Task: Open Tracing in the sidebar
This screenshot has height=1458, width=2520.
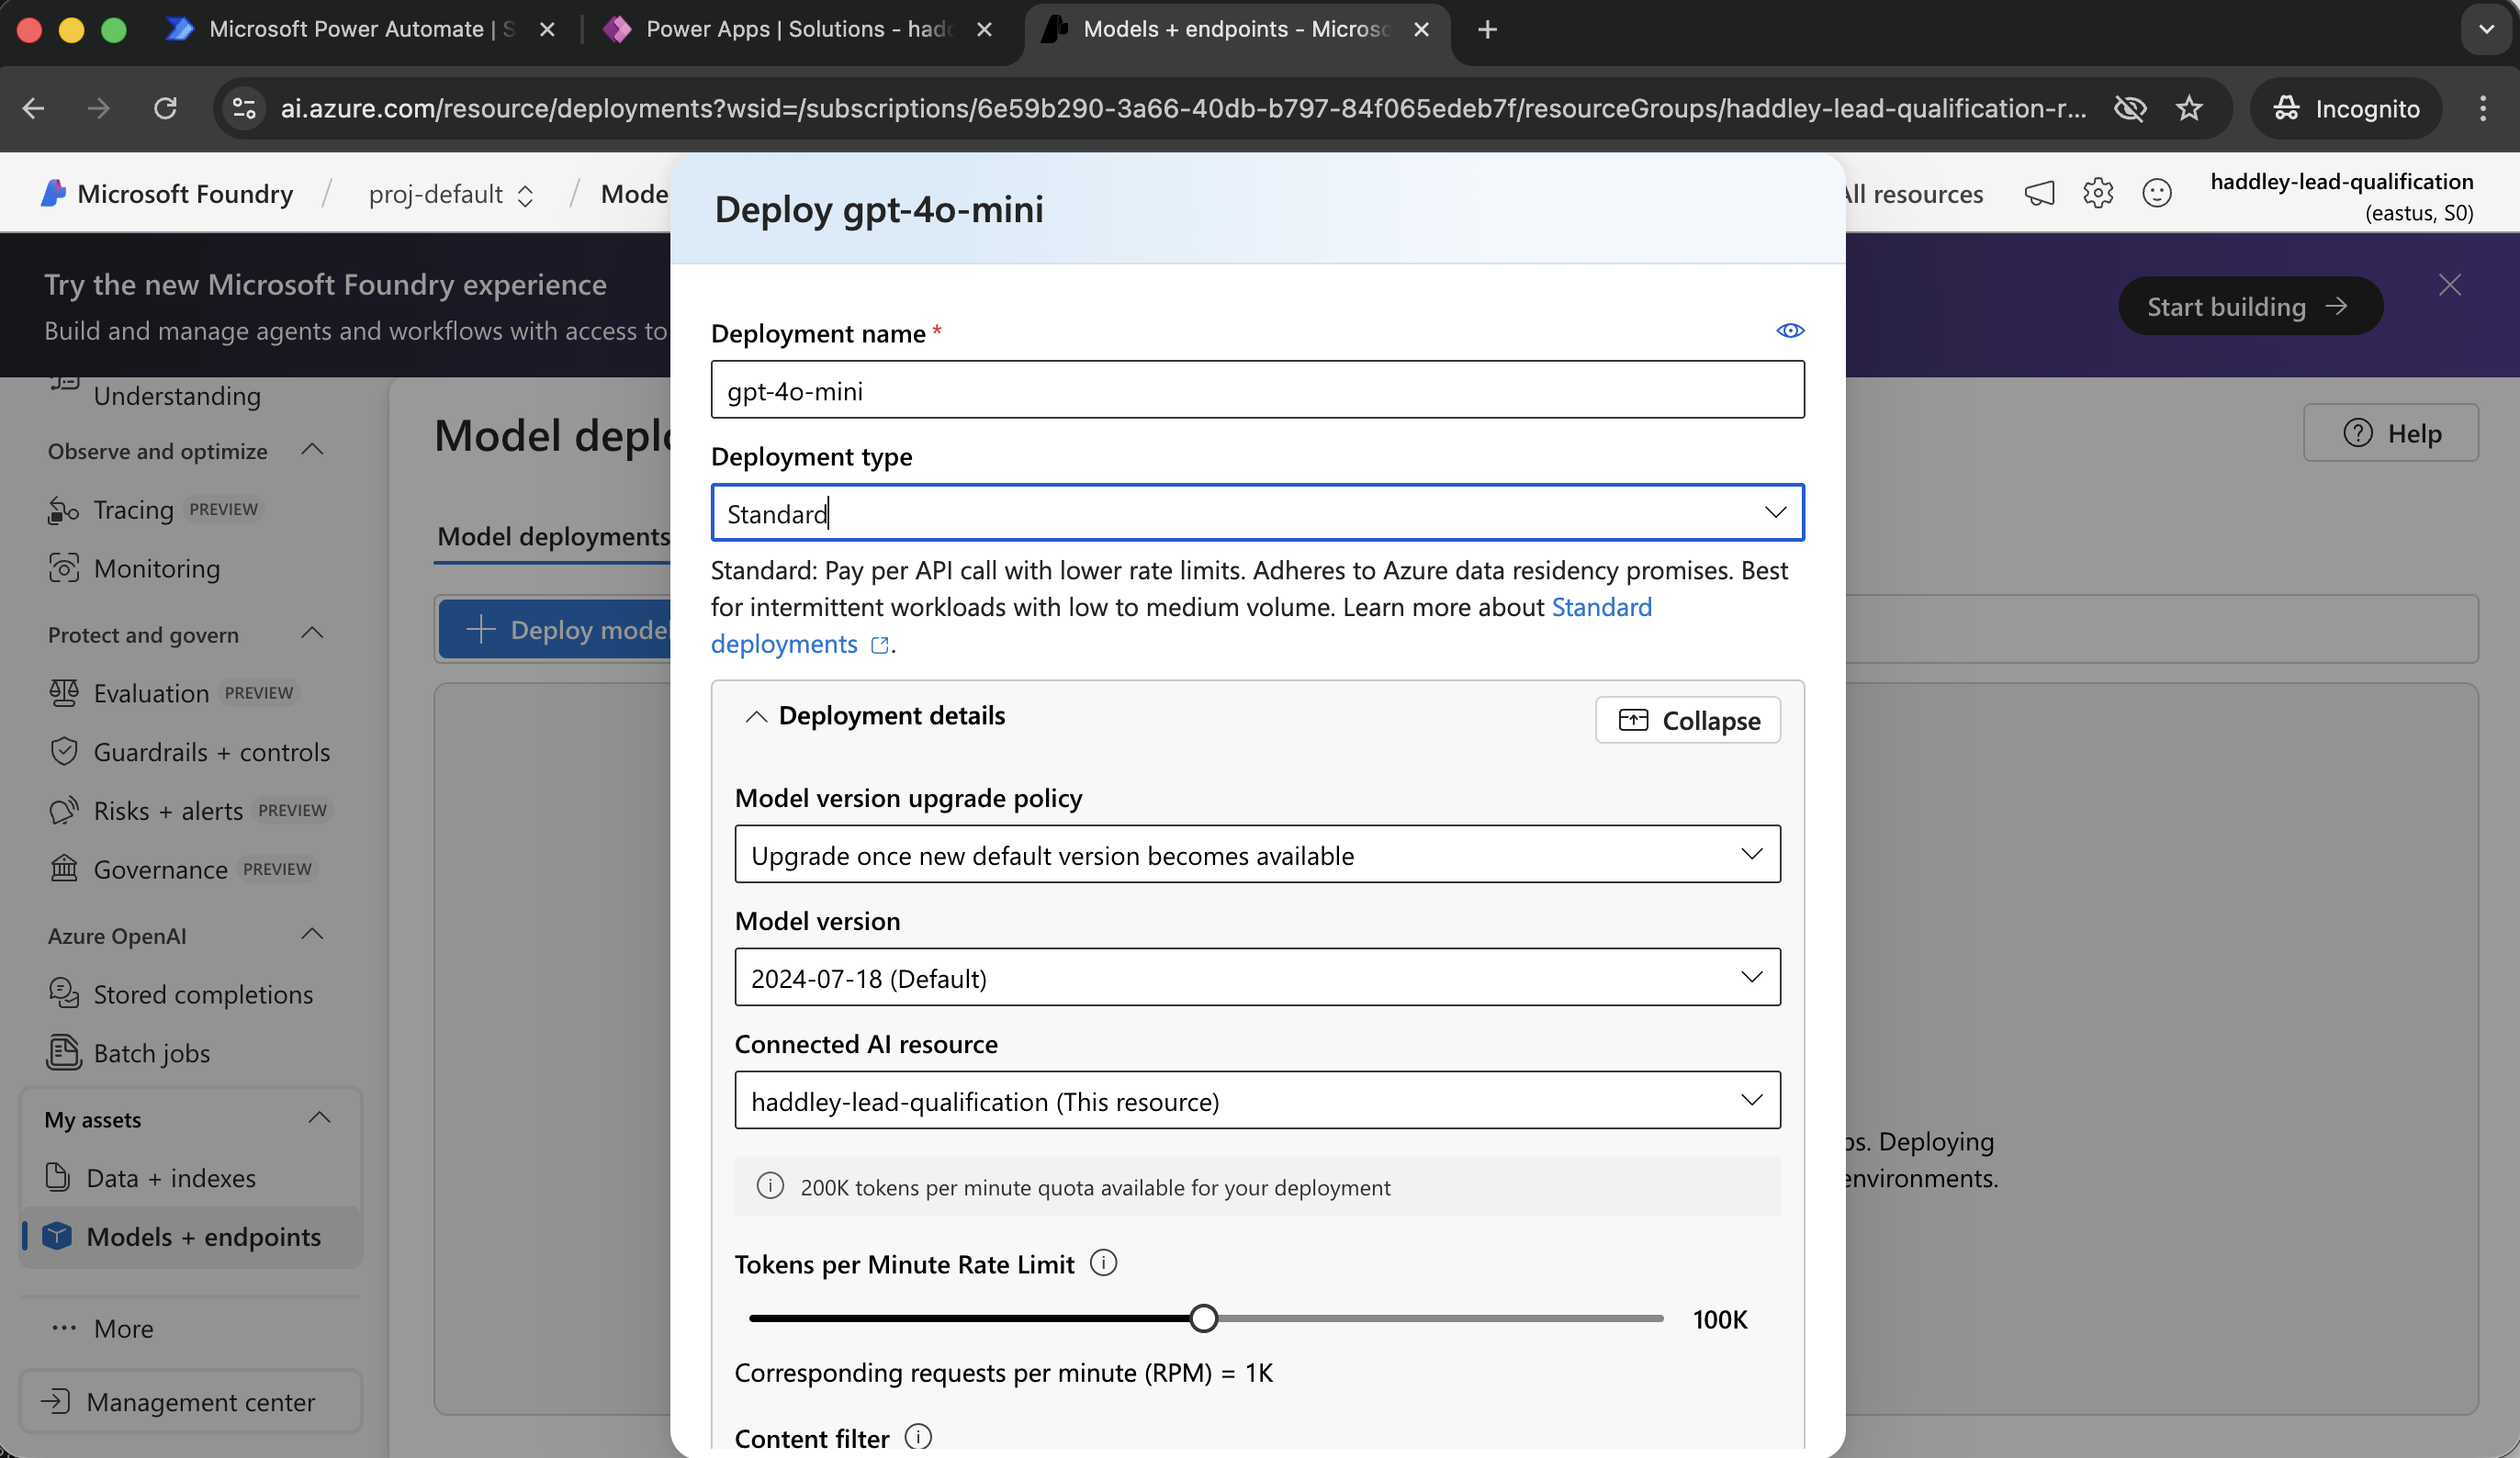Action: 133,510
